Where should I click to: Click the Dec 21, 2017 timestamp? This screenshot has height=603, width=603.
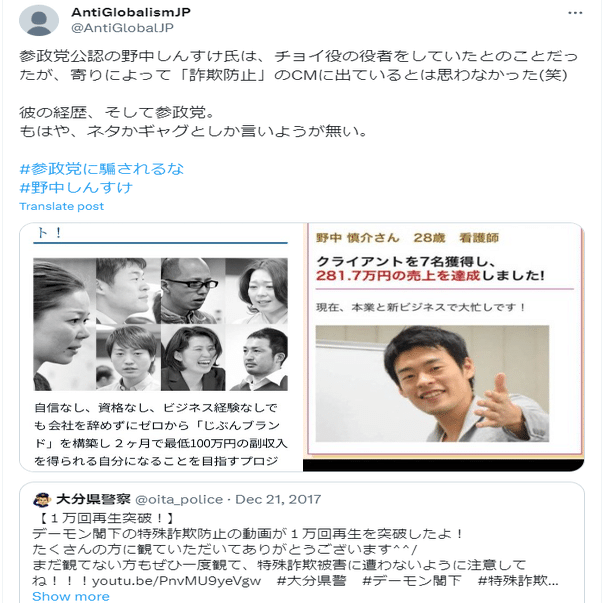point(278,499)
